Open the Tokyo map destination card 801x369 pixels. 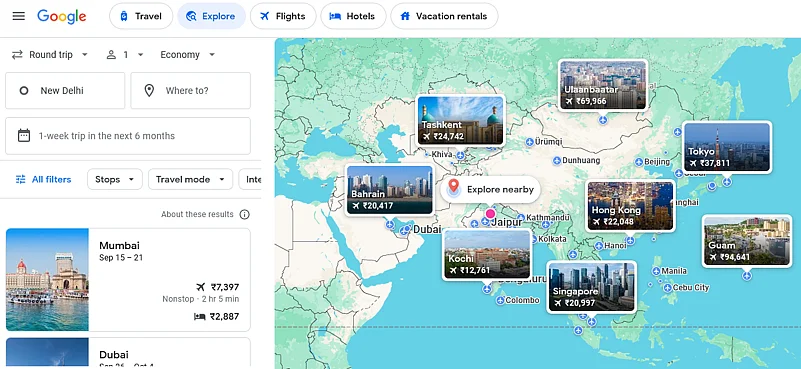726,147
